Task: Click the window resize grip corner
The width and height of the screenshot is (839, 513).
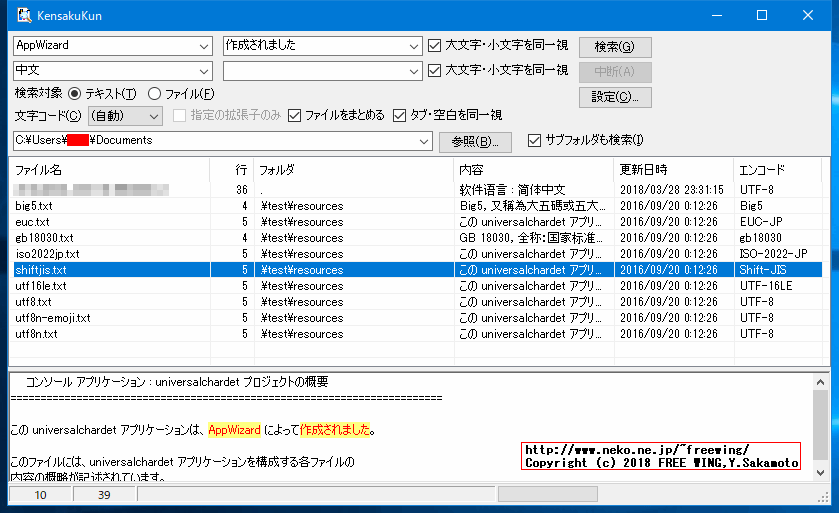Action: pos(823,497)
